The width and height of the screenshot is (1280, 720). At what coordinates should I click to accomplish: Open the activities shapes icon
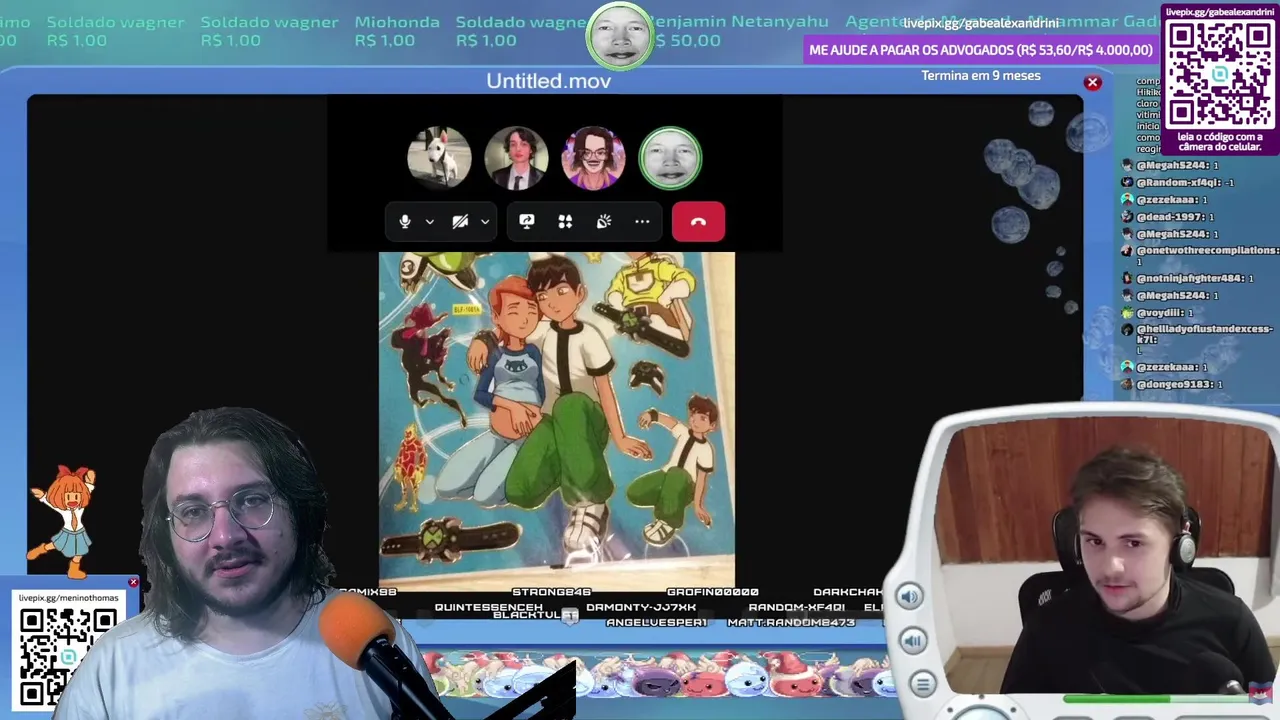click(x=565, y=222)
